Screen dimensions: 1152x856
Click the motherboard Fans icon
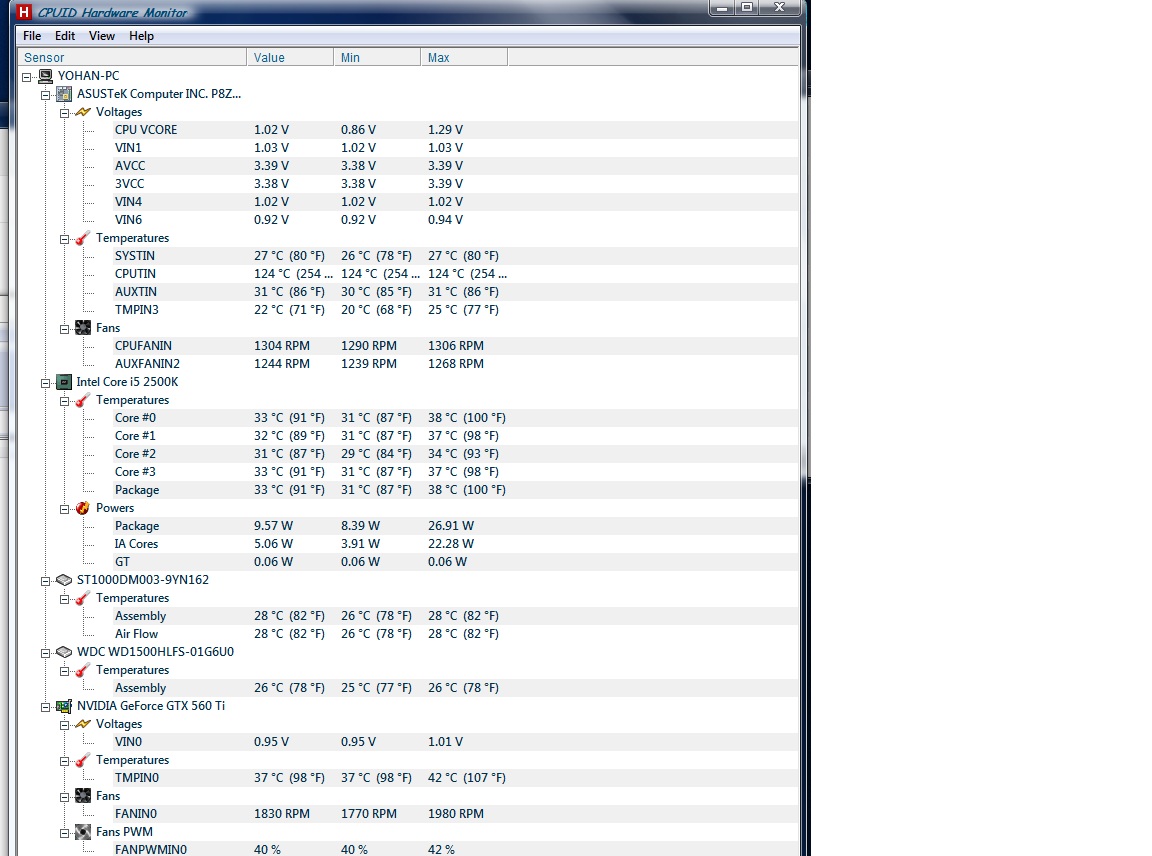point(83,328)
